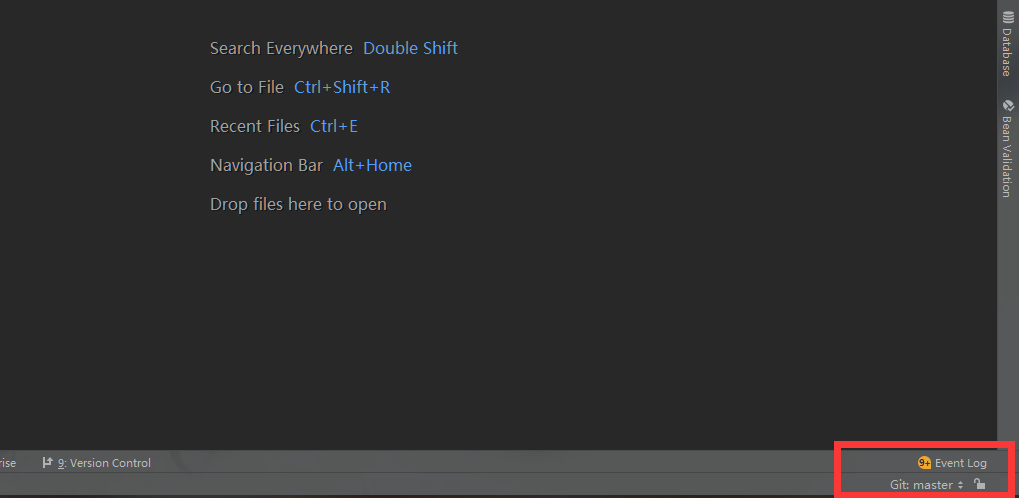The height and width of the screenshot is (498, 1019).
Task: Open the Git: master branch dropdown
Action: (x=921, y=485)
